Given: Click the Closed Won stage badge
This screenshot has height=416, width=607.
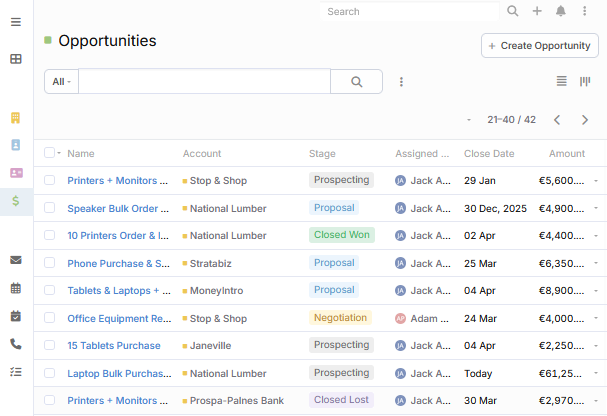Looking at the screenshot, I should [x=342, y=235].
